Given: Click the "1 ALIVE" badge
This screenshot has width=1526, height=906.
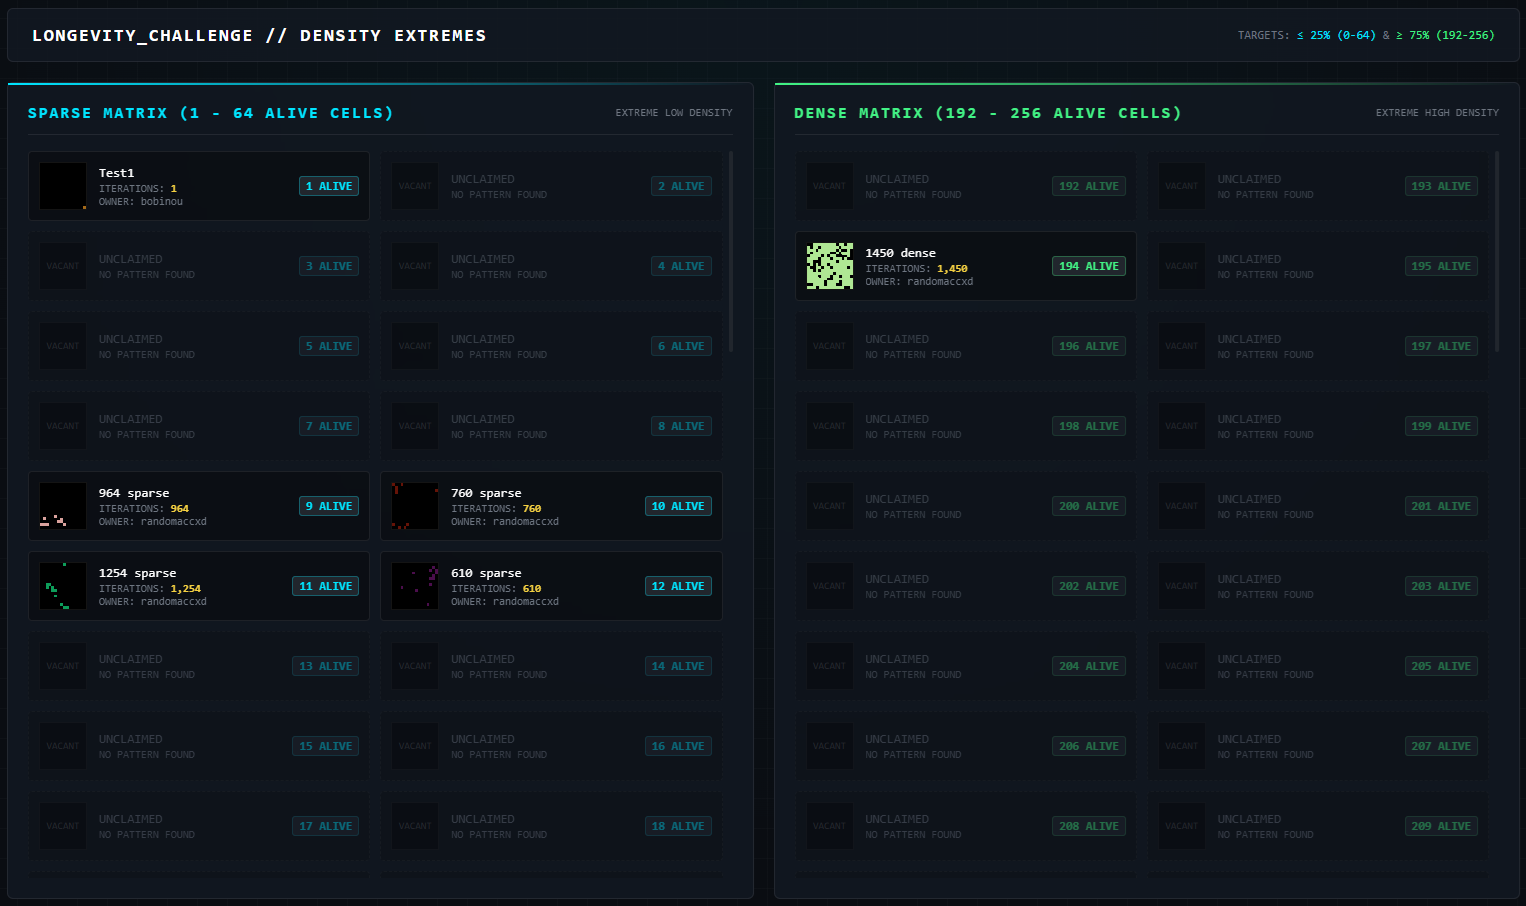Looking at the screenshot, I should [329, 186].
